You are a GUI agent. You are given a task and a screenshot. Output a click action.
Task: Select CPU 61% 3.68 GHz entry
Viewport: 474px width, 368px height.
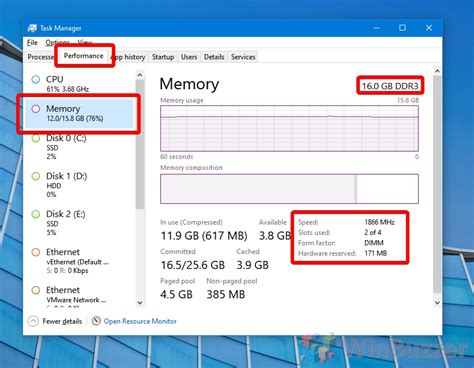coord(79,83)
